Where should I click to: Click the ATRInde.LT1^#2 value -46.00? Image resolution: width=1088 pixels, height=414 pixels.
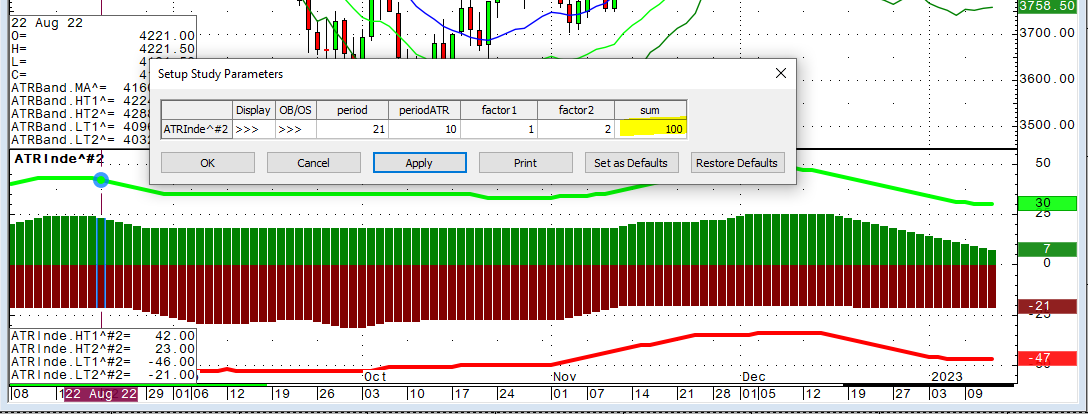click(x=171, y=362)
